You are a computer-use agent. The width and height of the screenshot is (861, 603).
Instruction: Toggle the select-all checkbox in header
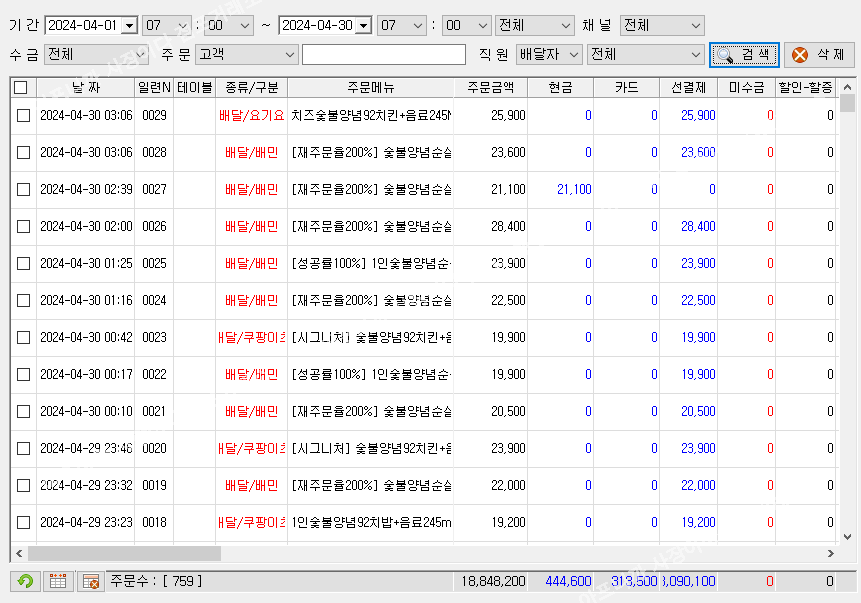coord(21,88)
